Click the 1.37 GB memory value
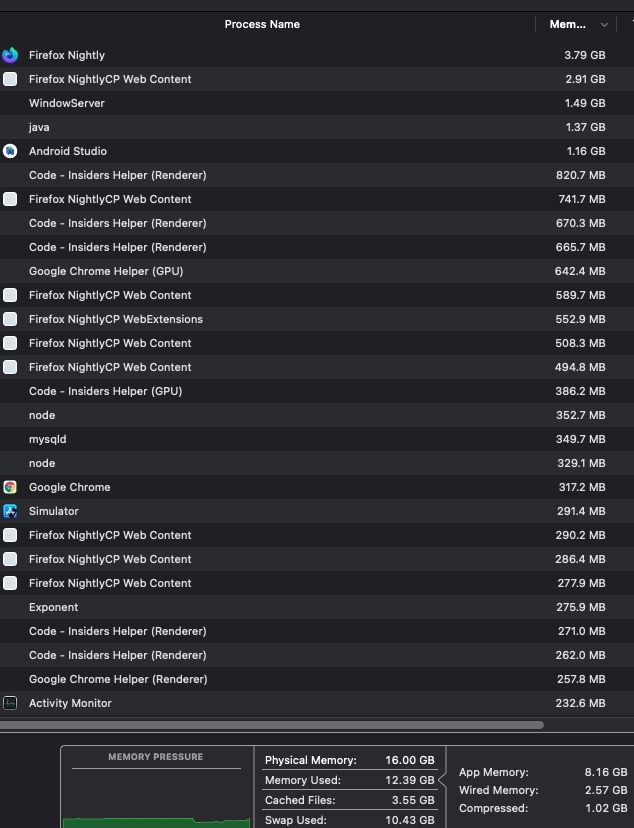Image resolution: width=634 pixels, height=828 pixels. [585, 127]
